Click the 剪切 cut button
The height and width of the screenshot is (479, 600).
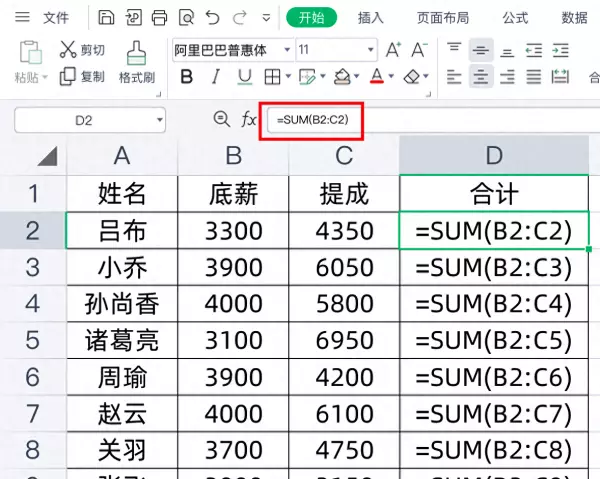[x=82, y=50]
